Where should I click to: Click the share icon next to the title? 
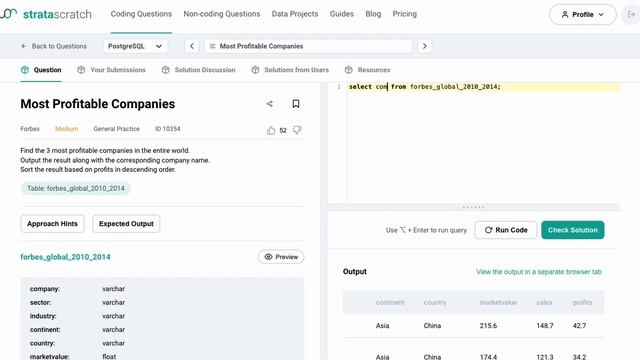[269, 104]
